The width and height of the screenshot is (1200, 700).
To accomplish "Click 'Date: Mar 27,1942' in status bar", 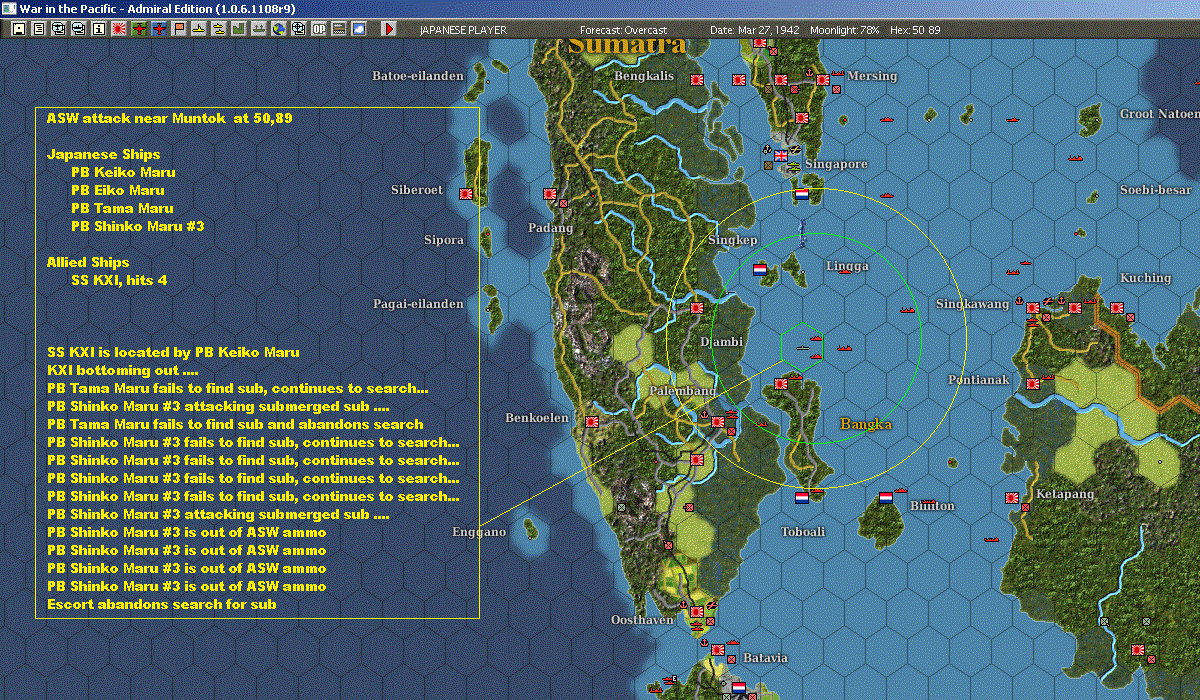I will coord(755,30).
